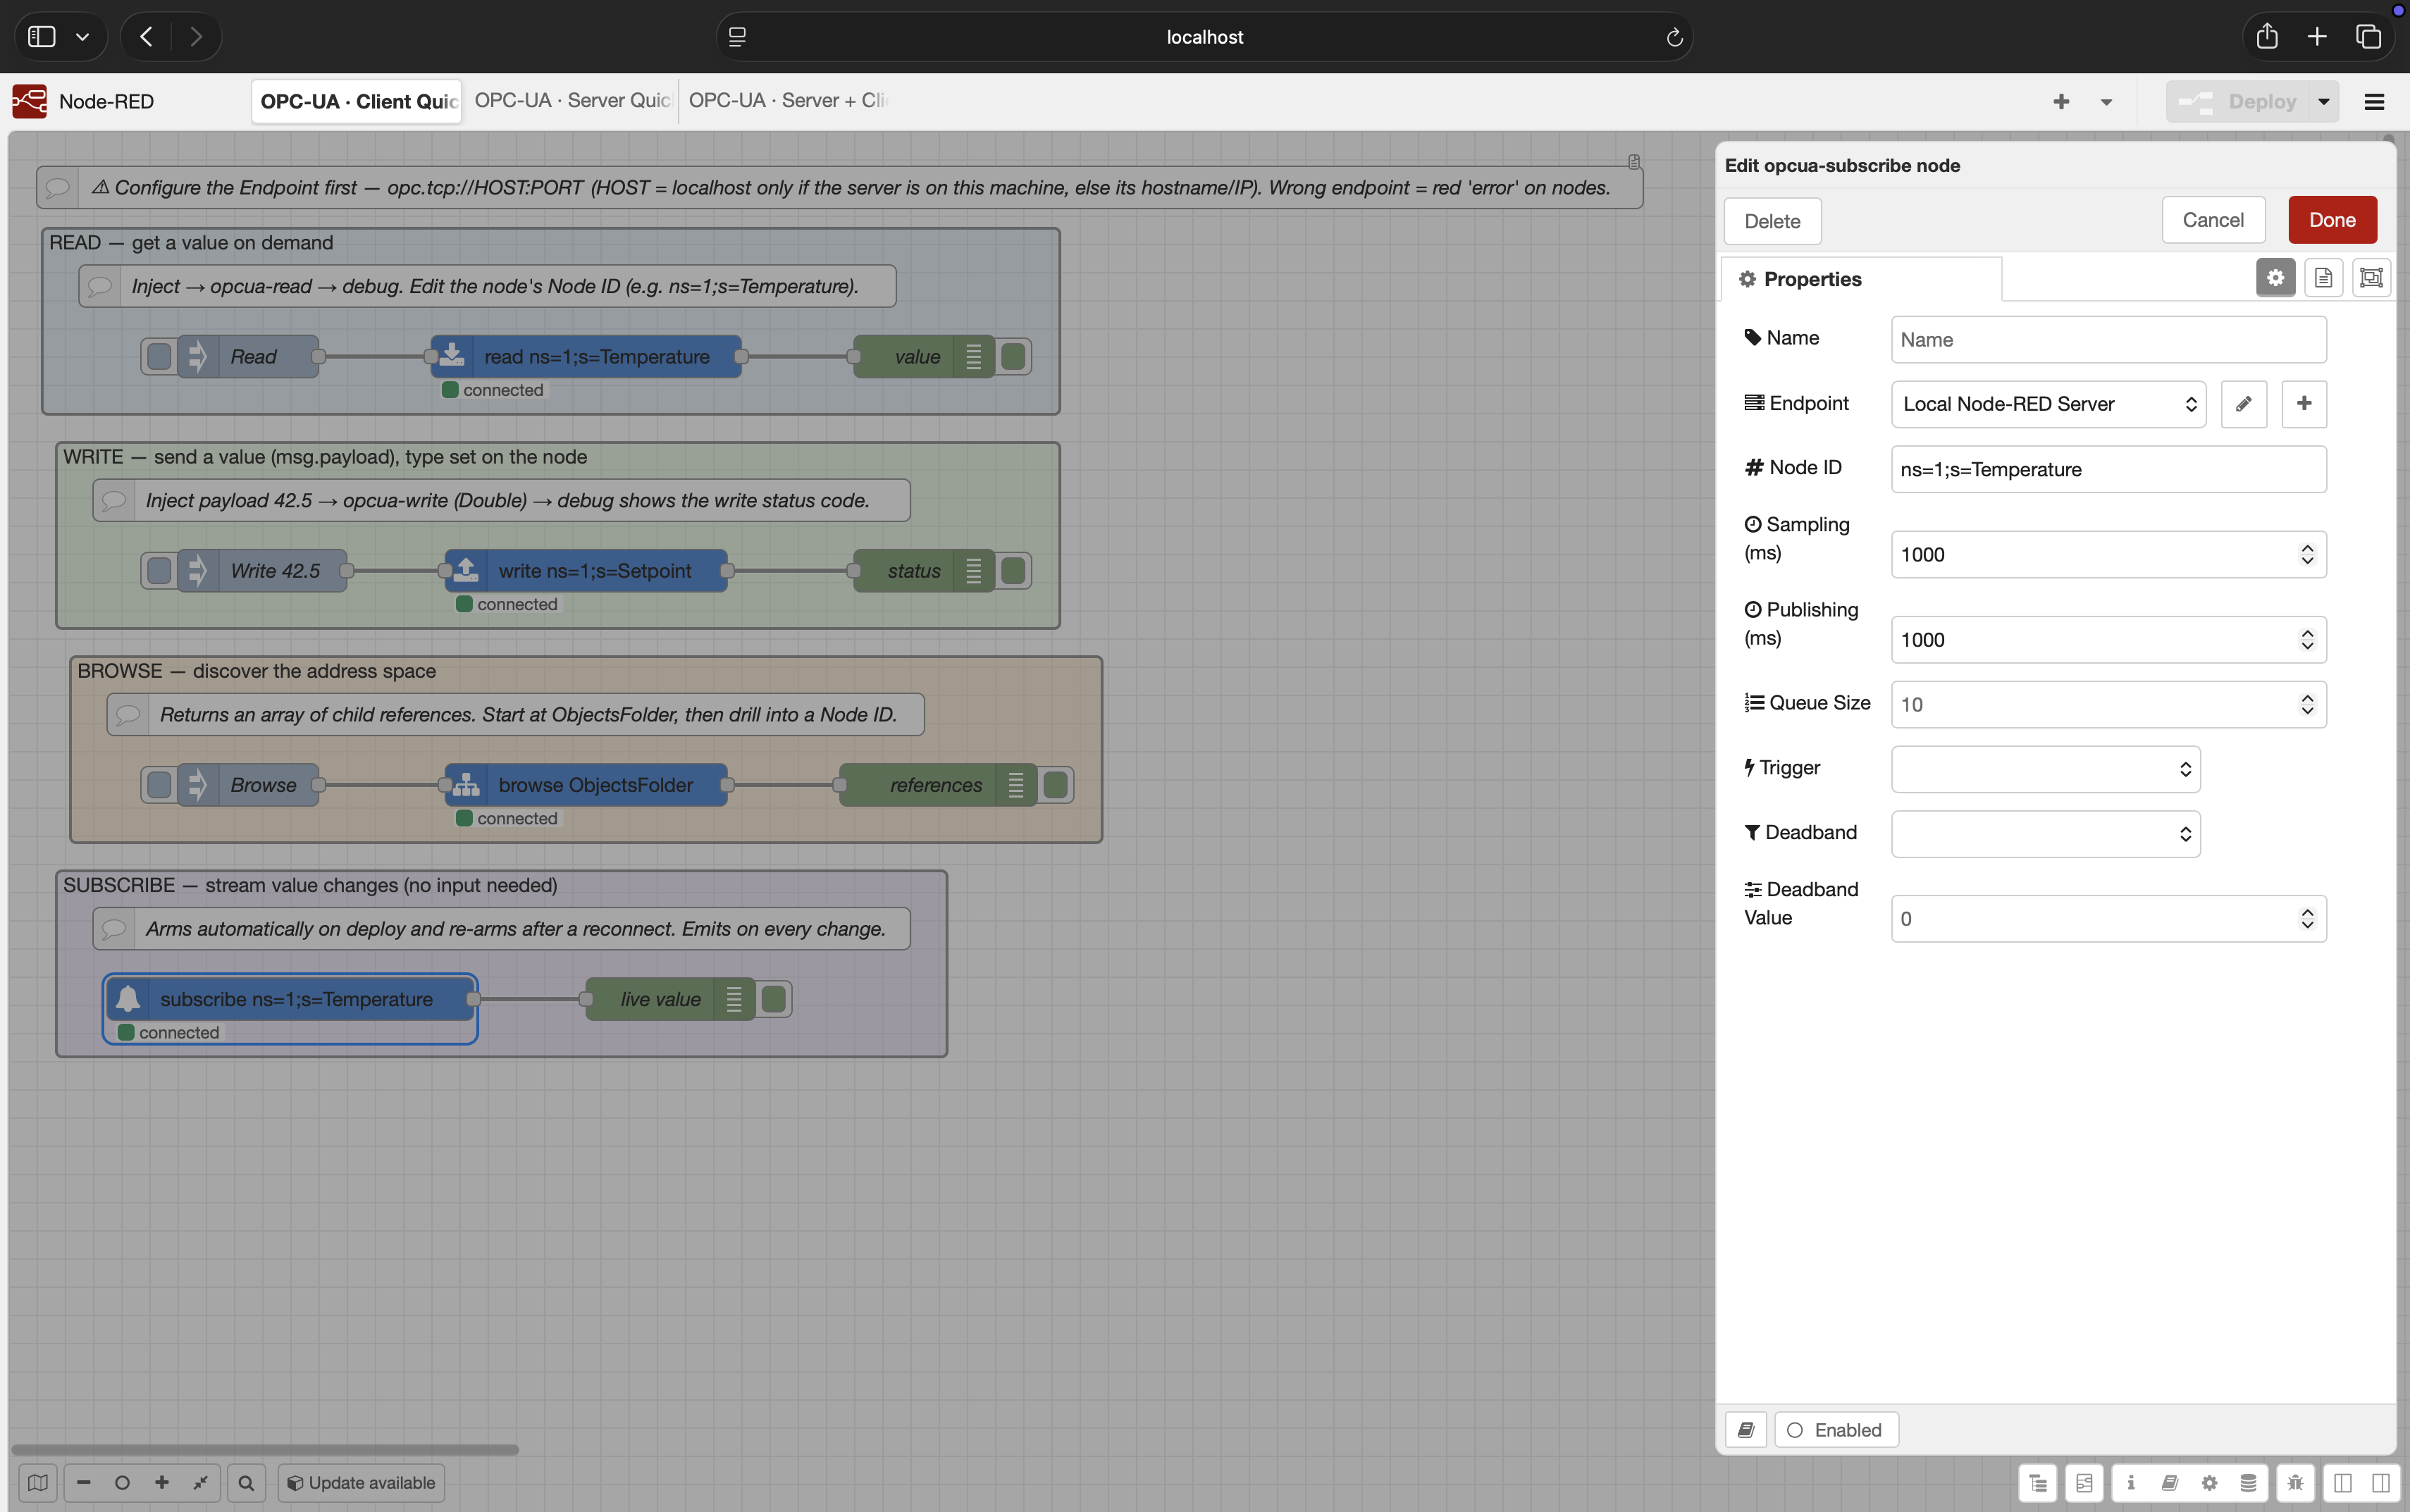
Task: Open the Endpoint dropdown
Action: [2048, 404]
